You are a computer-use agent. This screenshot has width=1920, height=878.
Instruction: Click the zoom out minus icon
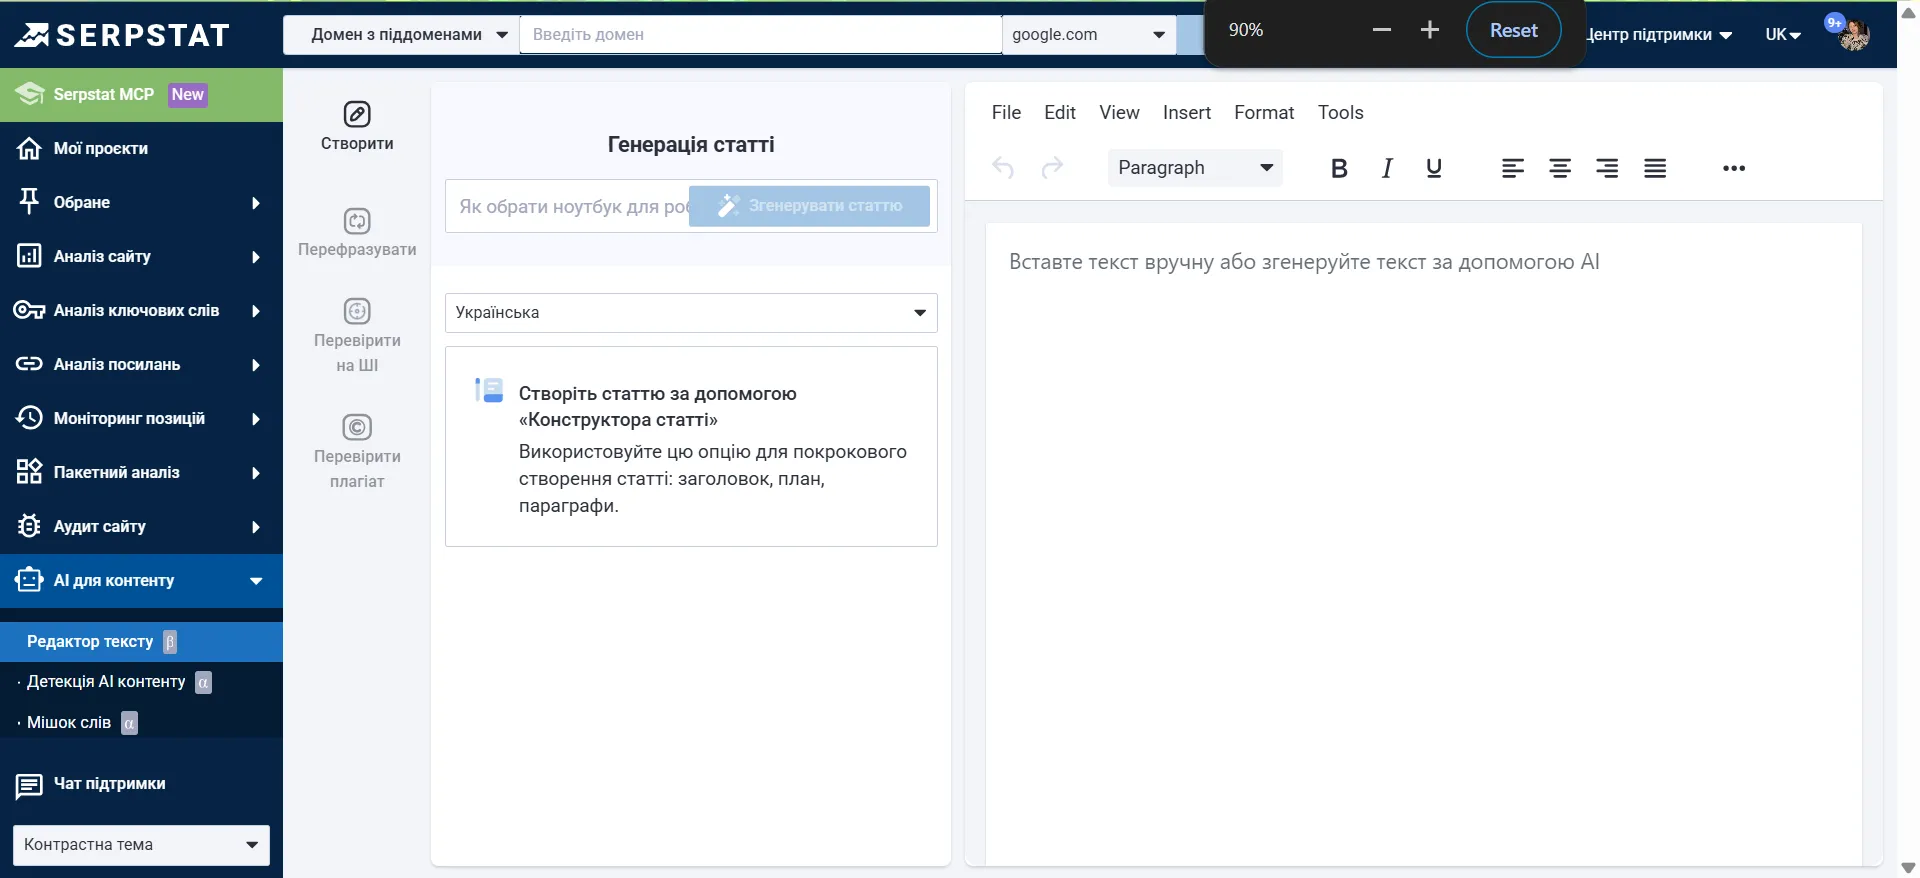(x=1382, y=30)
